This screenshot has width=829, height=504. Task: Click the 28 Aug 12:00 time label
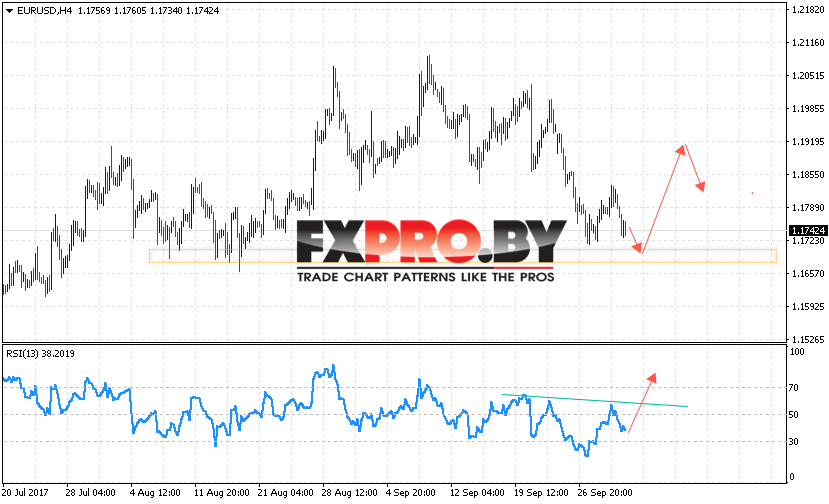(x=349, y=492)
